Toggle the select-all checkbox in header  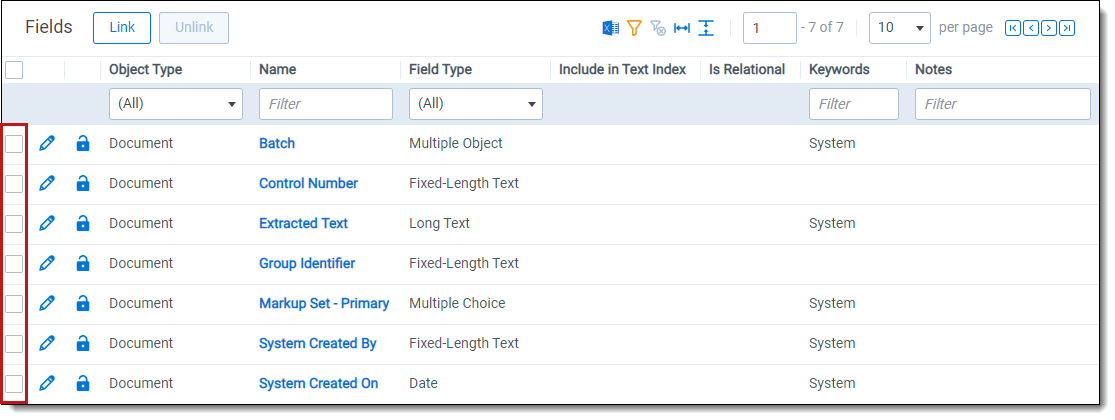point(14,70)
